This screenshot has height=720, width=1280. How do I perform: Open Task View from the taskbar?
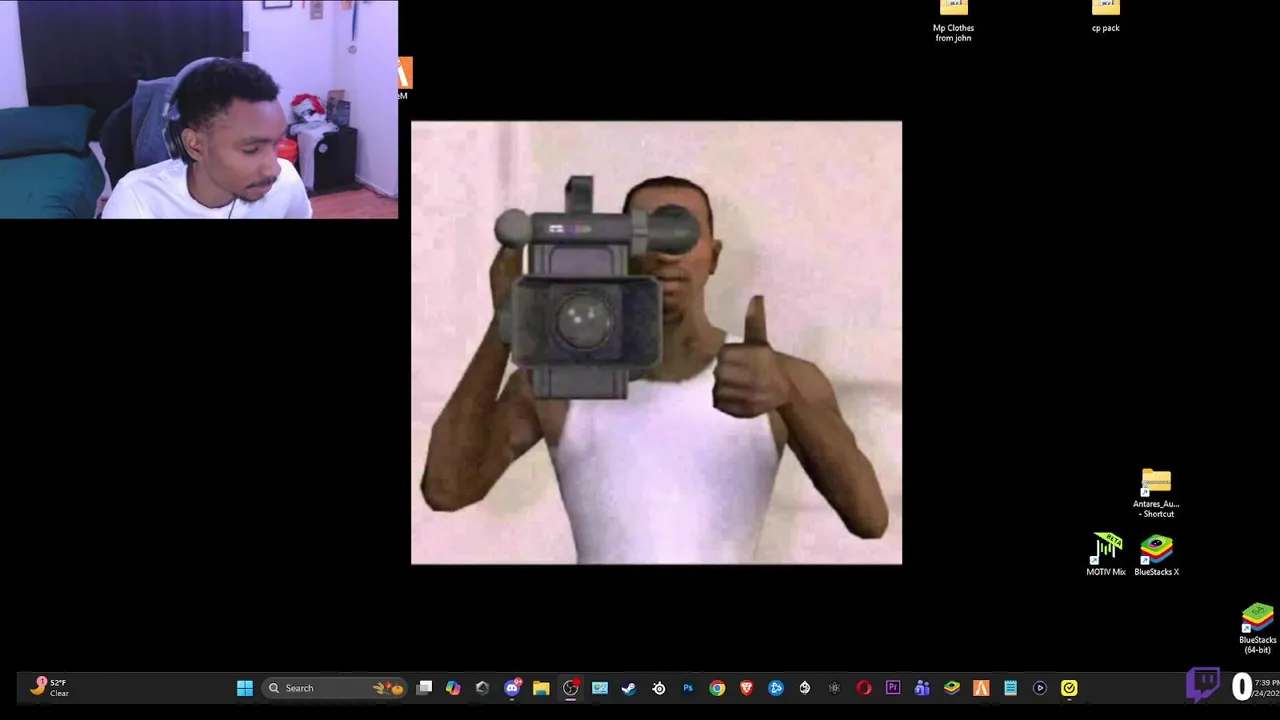[424, 688]
